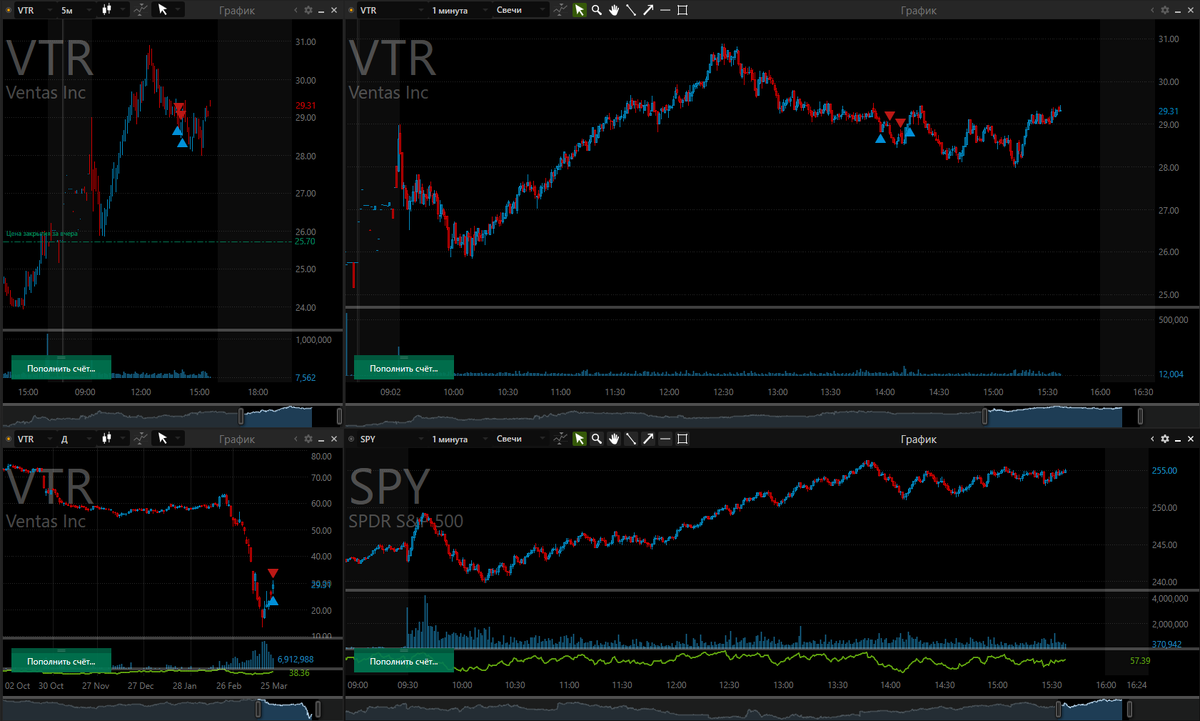This screenshot has width=1200, height=721.
Task: Select horizontal line tool in VTR 1 минута toolbar
Action: [665, 10]
